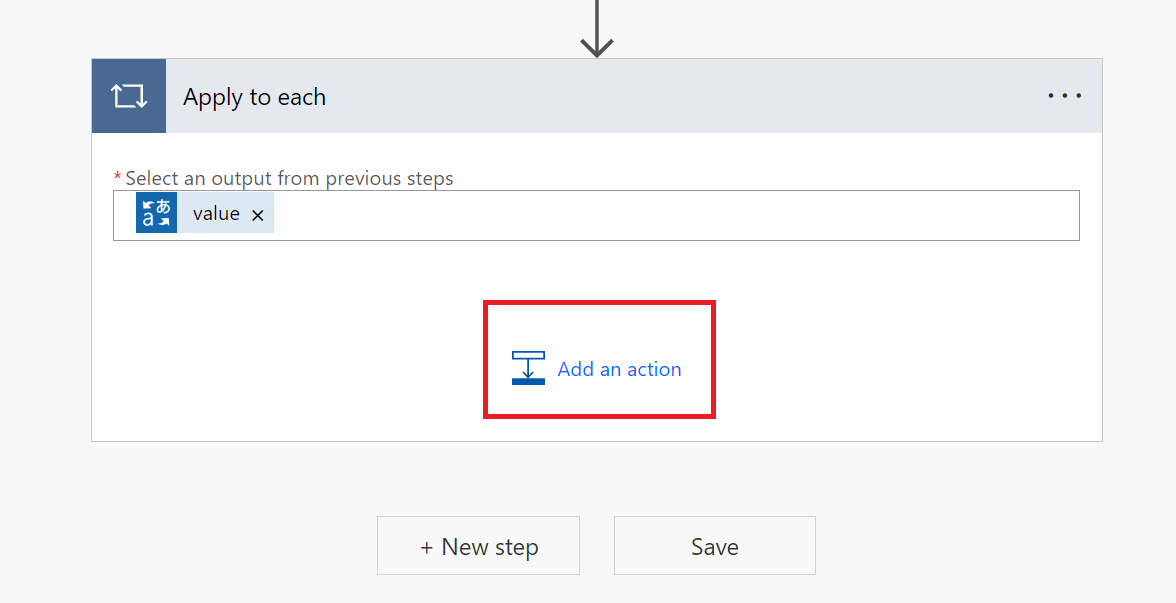Viewport: 1176px width, 603px height.
Task: Click the Add an action icon
Action: (528, 368)
